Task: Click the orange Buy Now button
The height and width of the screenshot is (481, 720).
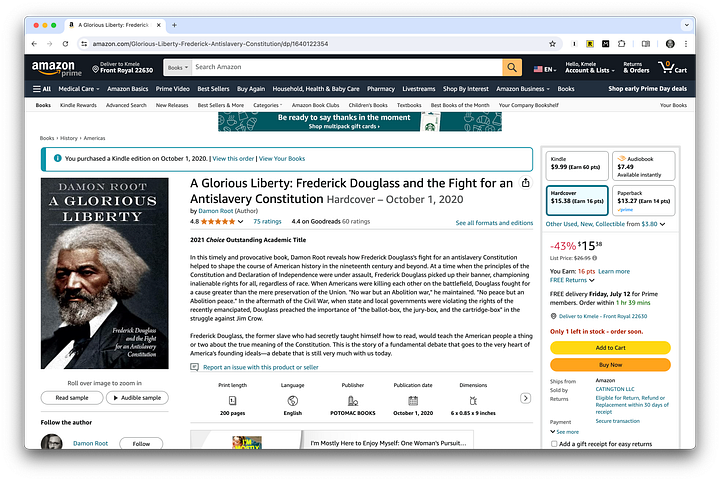Action: [610, 365]
